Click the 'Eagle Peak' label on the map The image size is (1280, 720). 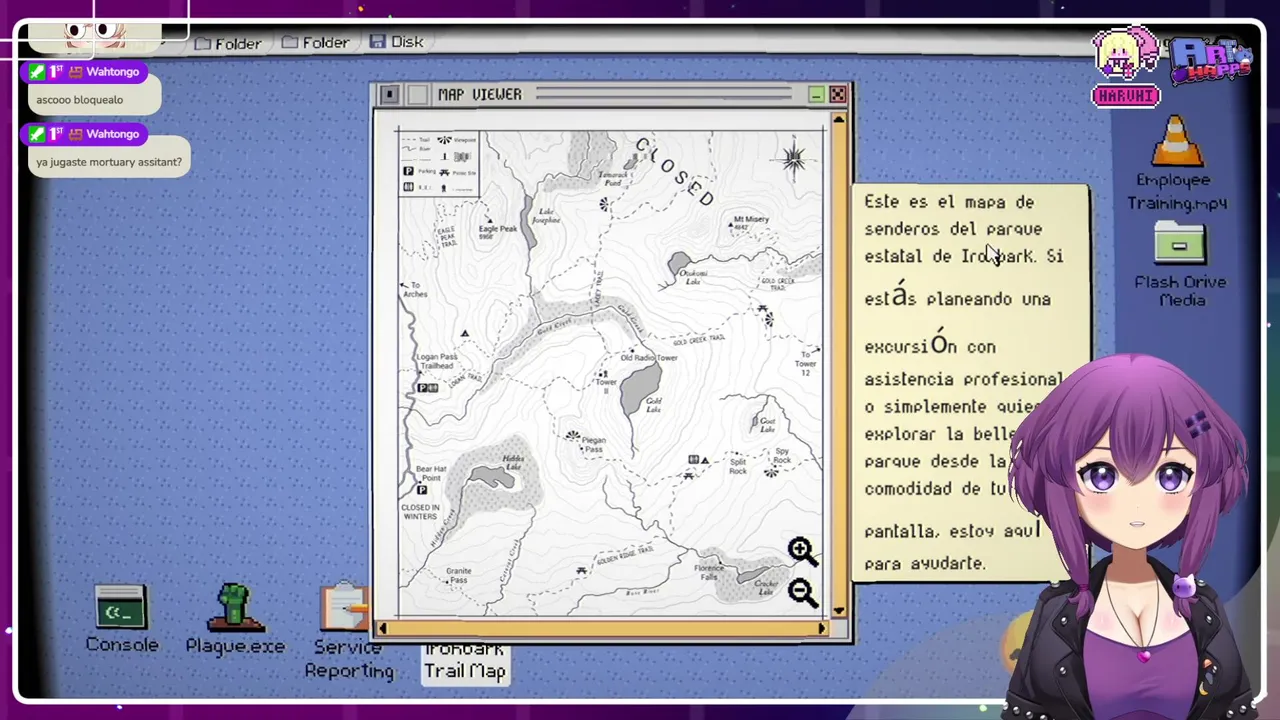click(498, 231)
